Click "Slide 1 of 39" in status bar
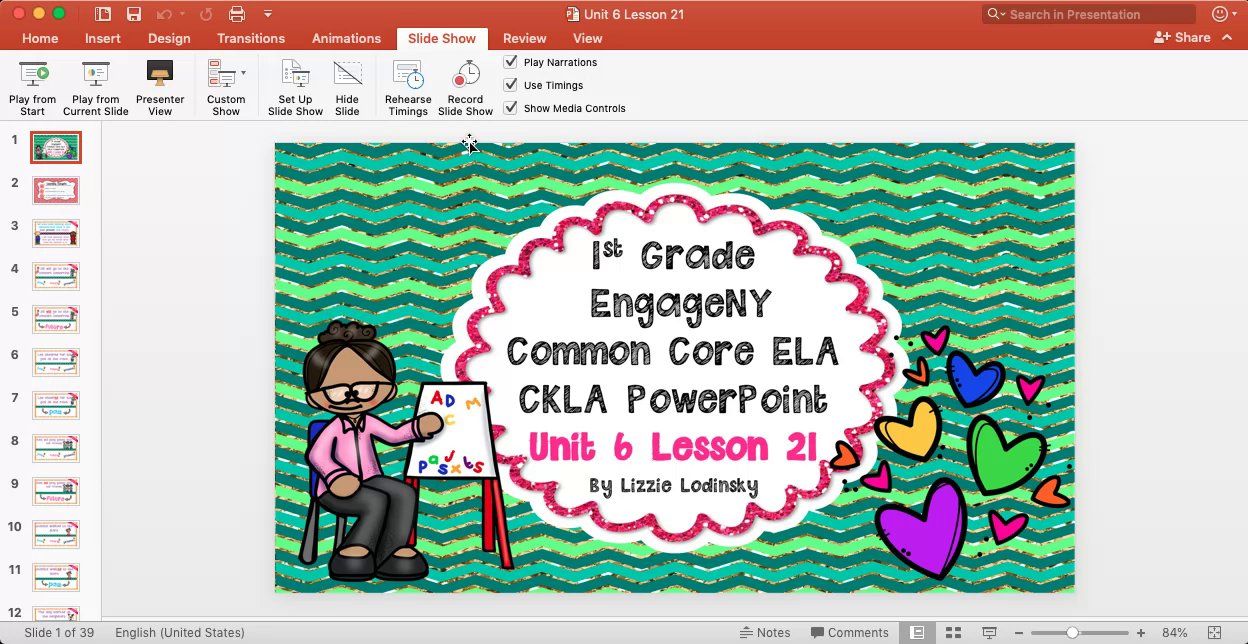This screenshot has width=1248, height=644. coord(58,632)
